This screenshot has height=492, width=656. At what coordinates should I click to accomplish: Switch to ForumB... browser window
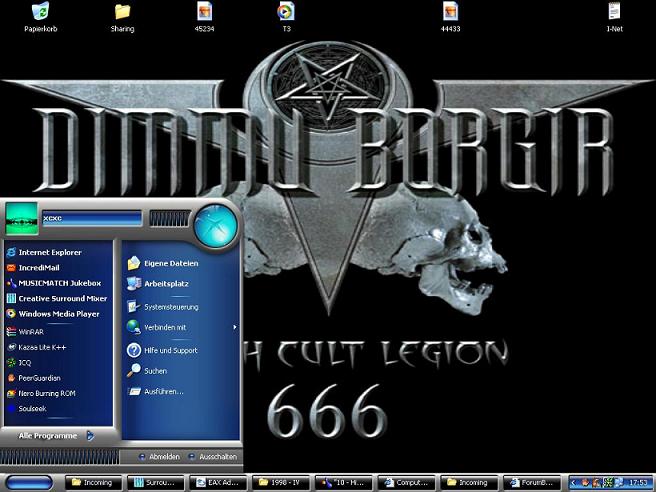(x=532, y=483)
